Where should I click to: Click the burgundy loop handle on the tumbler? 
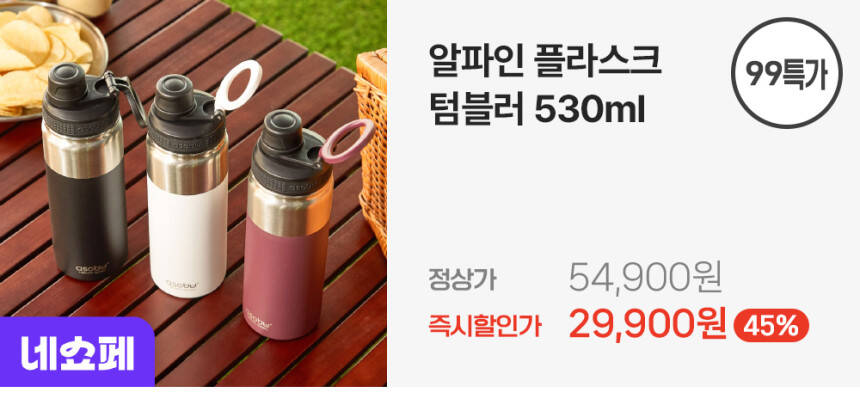tap(346, 141)
